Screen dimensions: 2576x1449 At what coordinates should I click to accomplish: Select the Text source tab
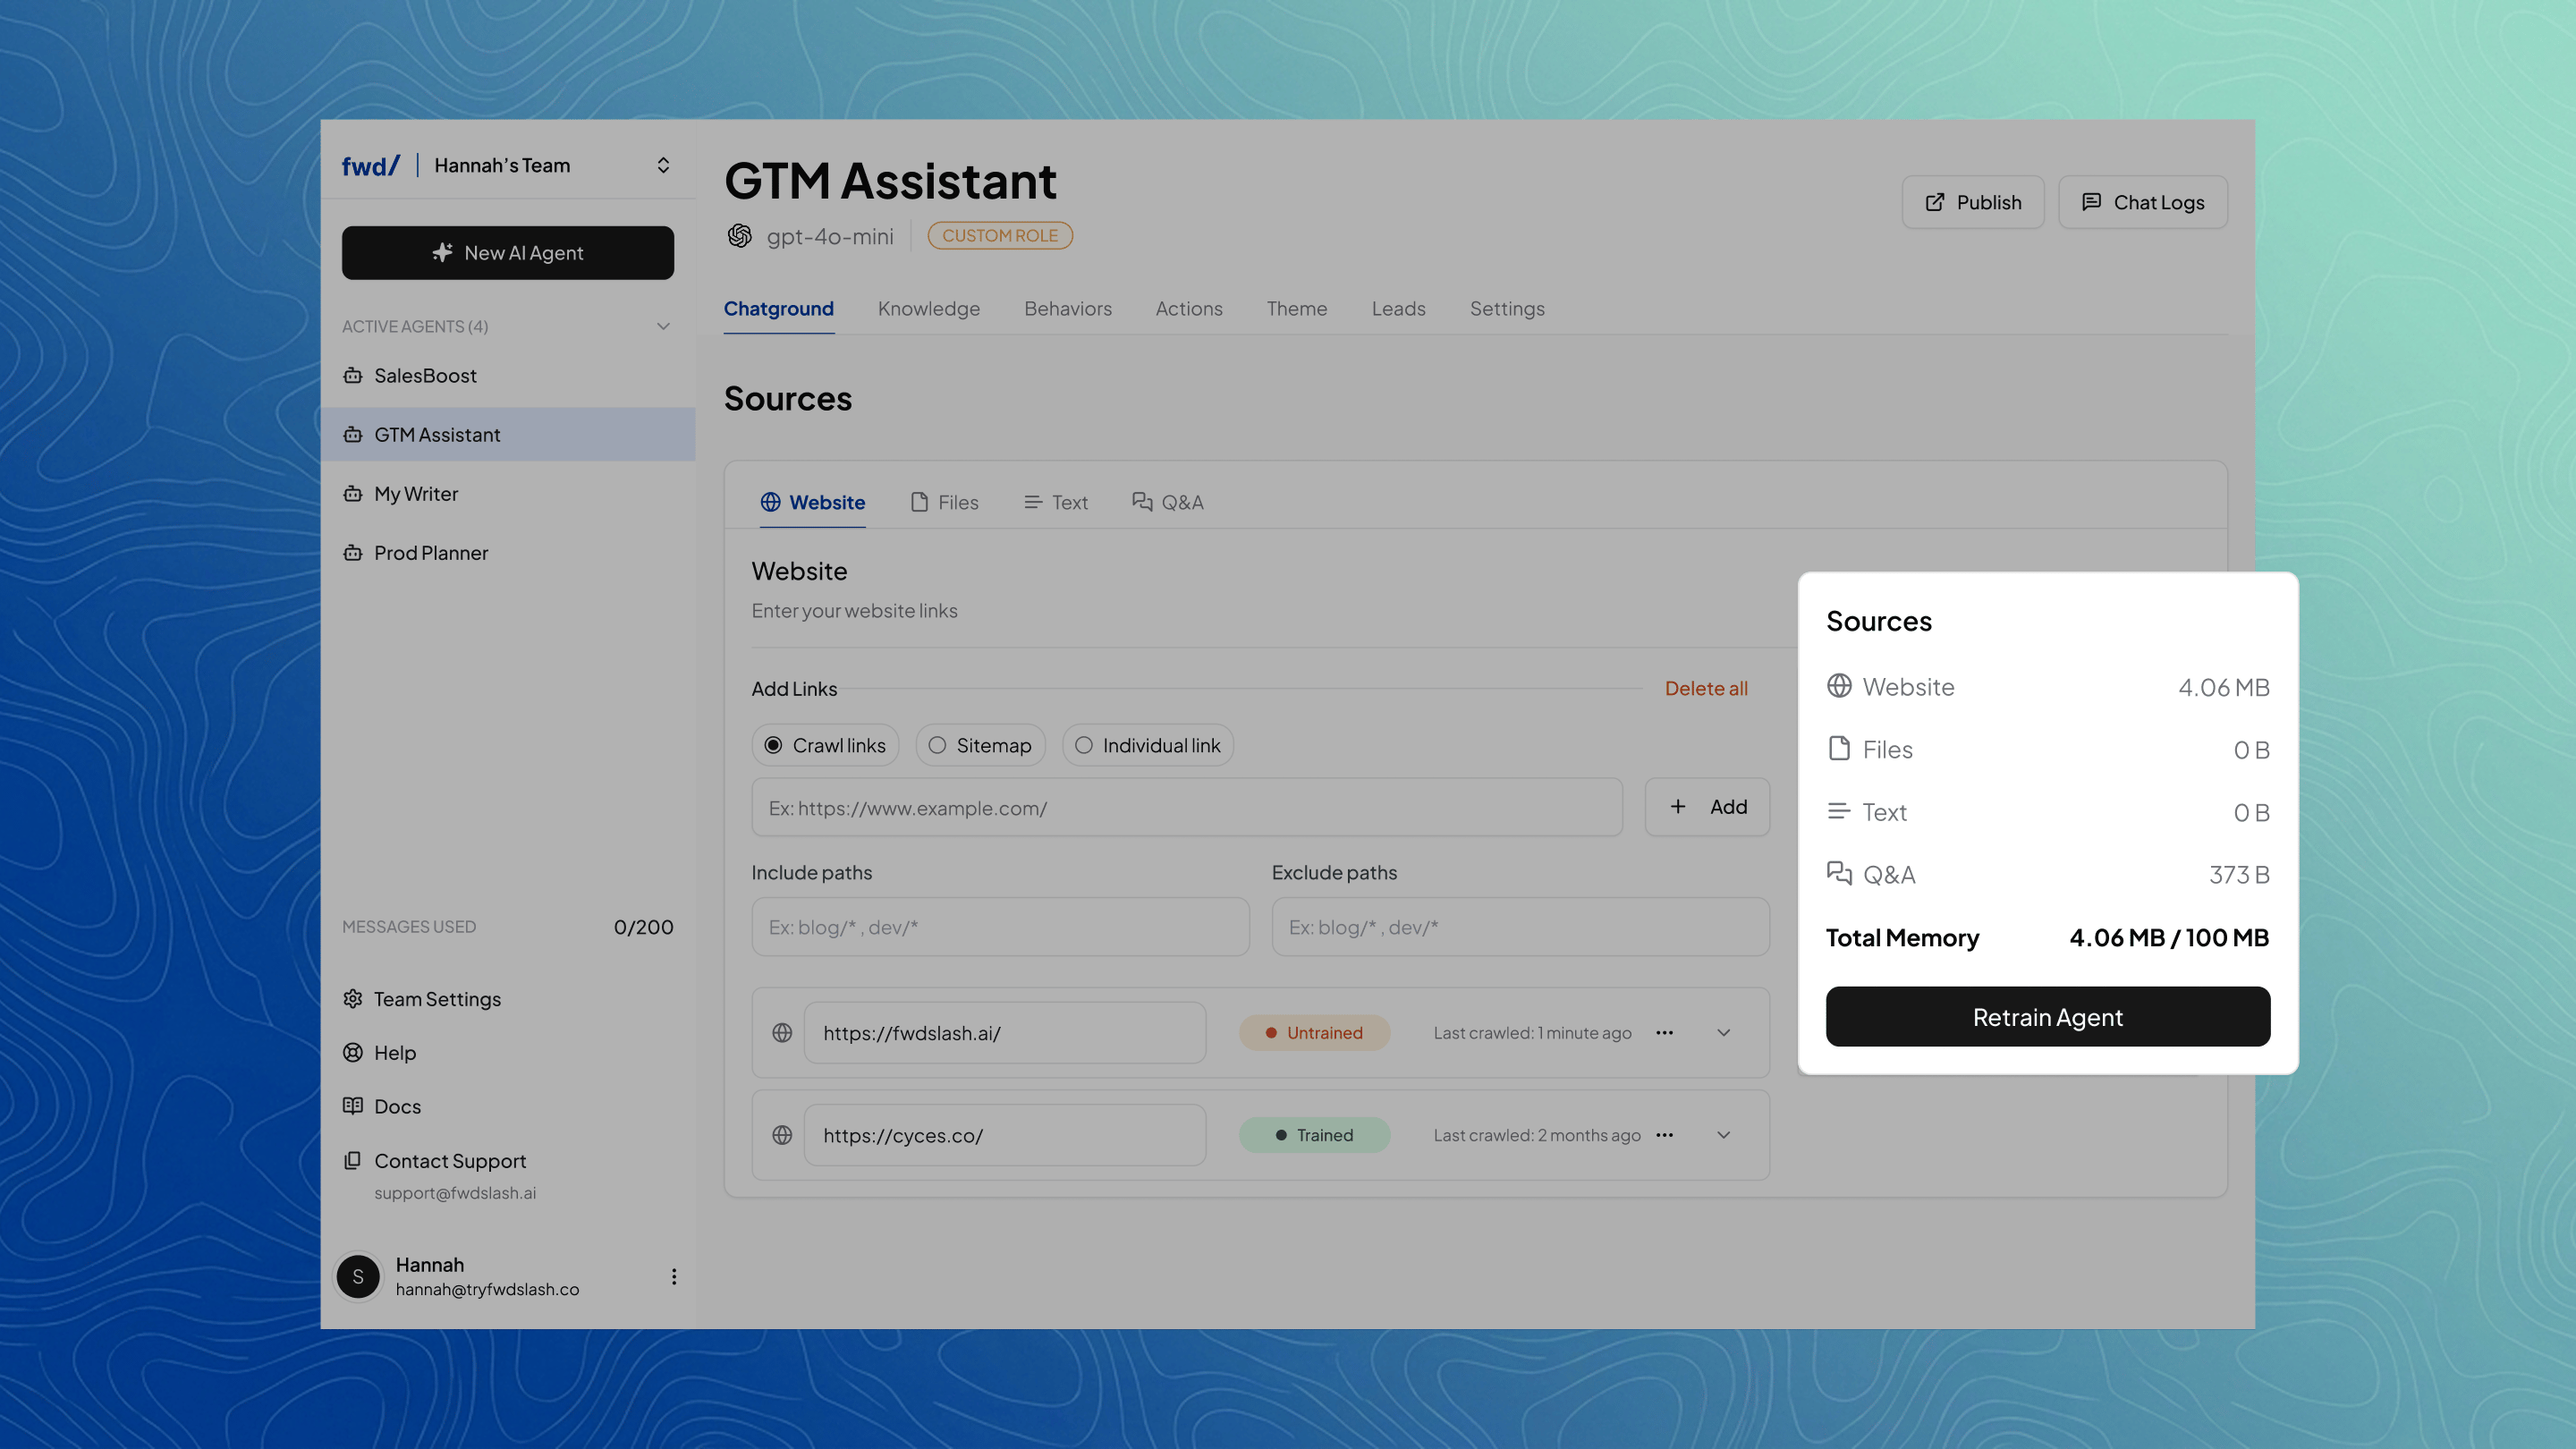[1056, 503]
